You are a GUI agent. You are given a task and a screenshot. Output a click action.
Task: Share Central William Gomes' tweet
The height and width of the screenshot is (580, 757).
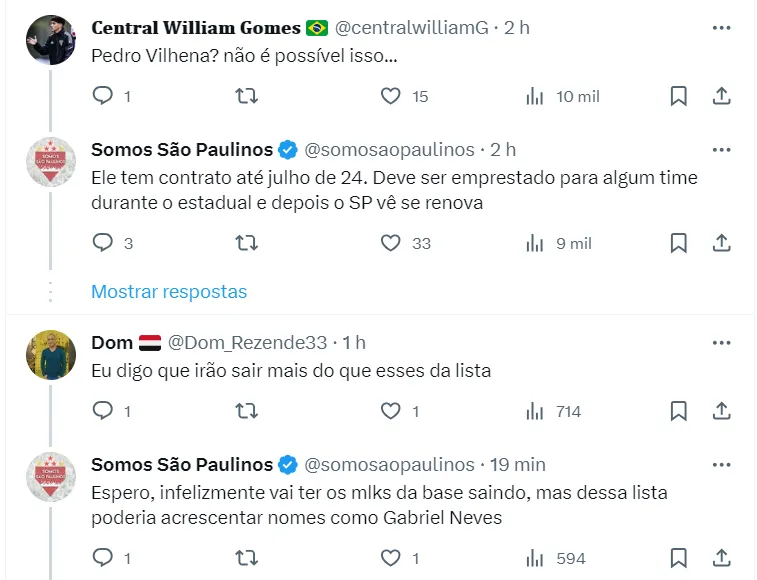(721, 96)
